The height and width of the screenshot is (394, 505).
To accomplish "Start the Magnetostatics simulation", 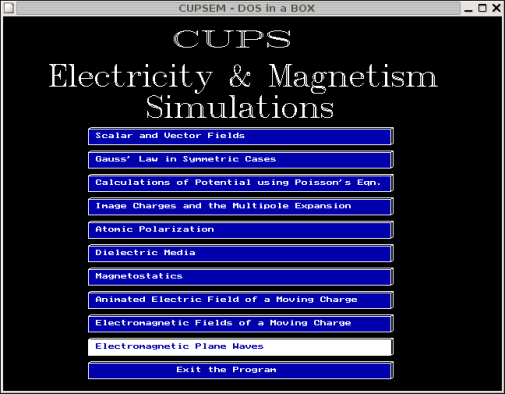I will coord(241,276).
